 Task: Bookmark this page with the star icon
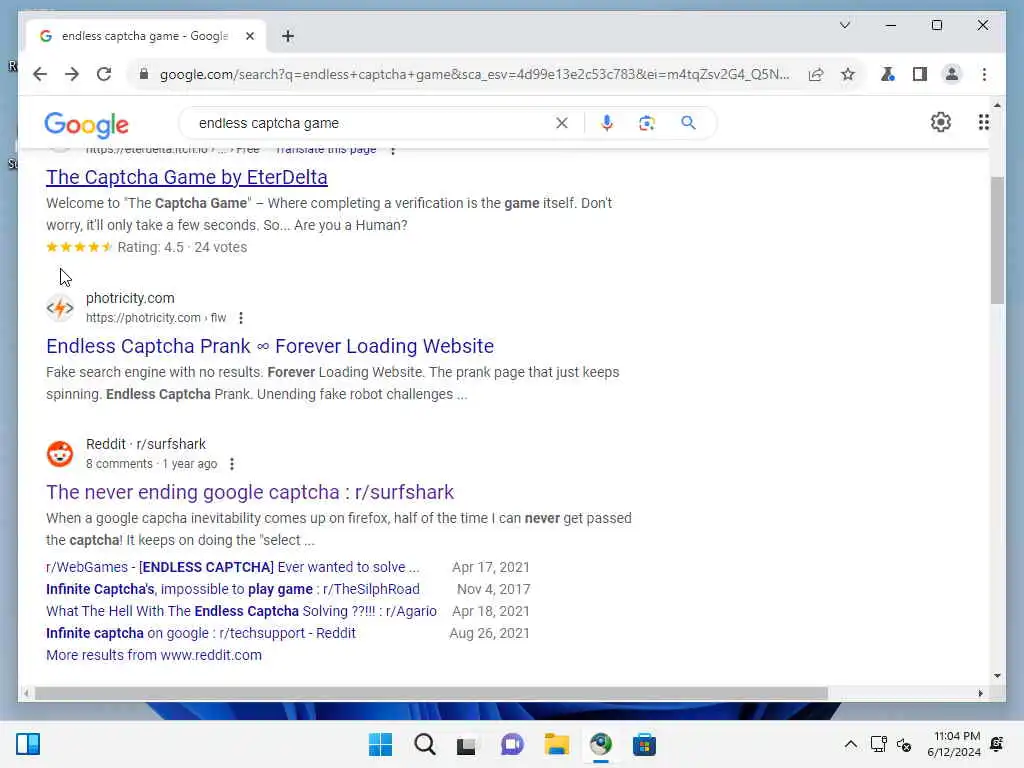pos(848,74)
